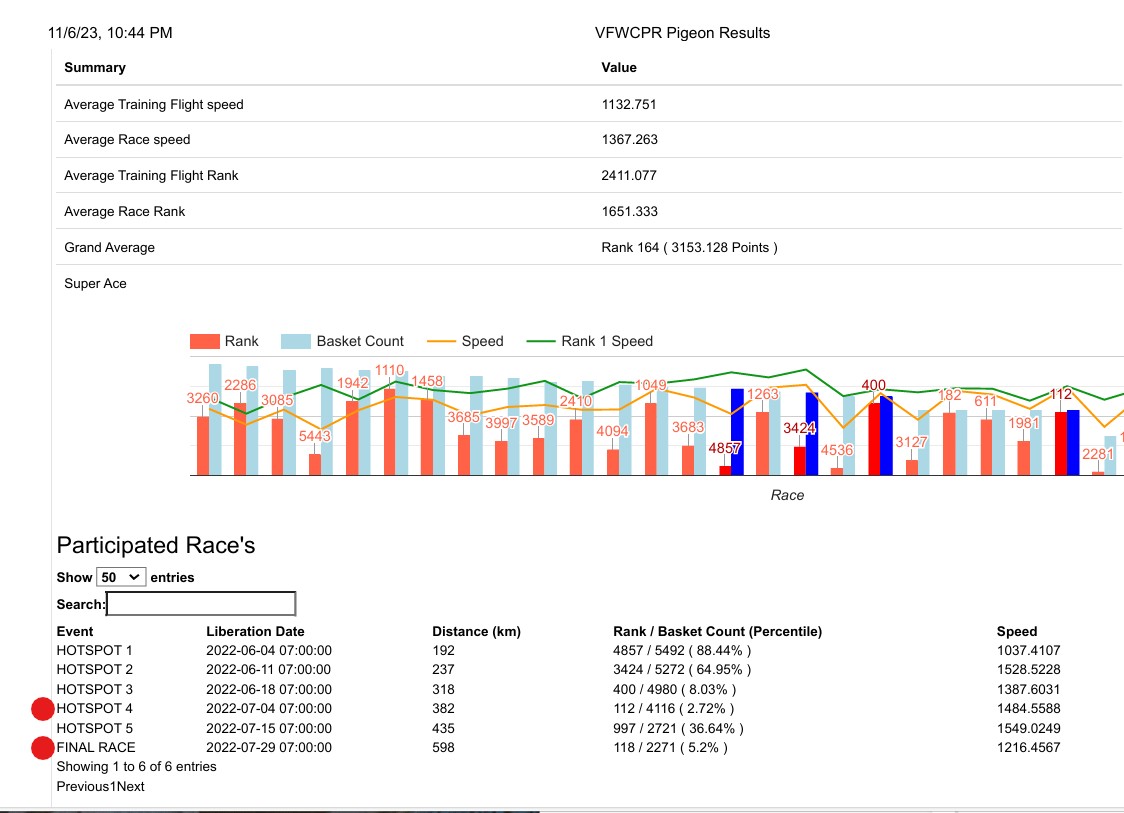Go to Next page of entries

click(130, 786)
